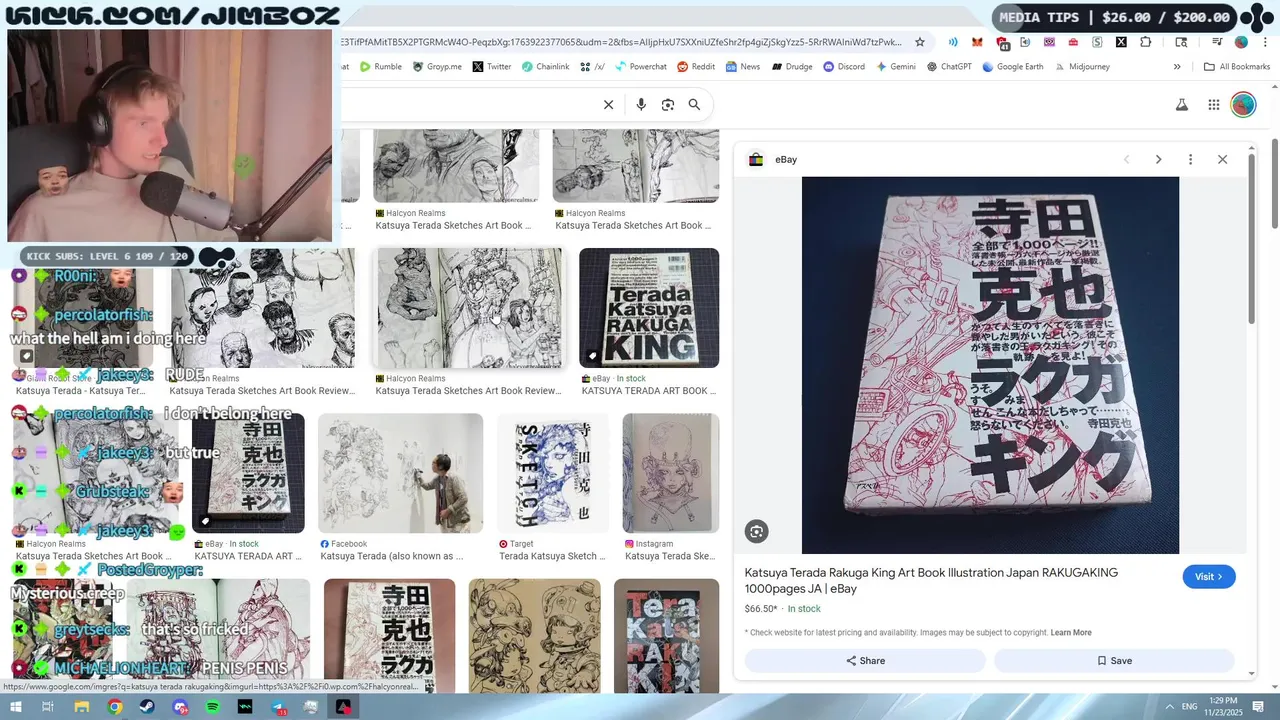Open the Midjourney bookmark
This screenshot has height=720, width=1280.
[1081, 67]
